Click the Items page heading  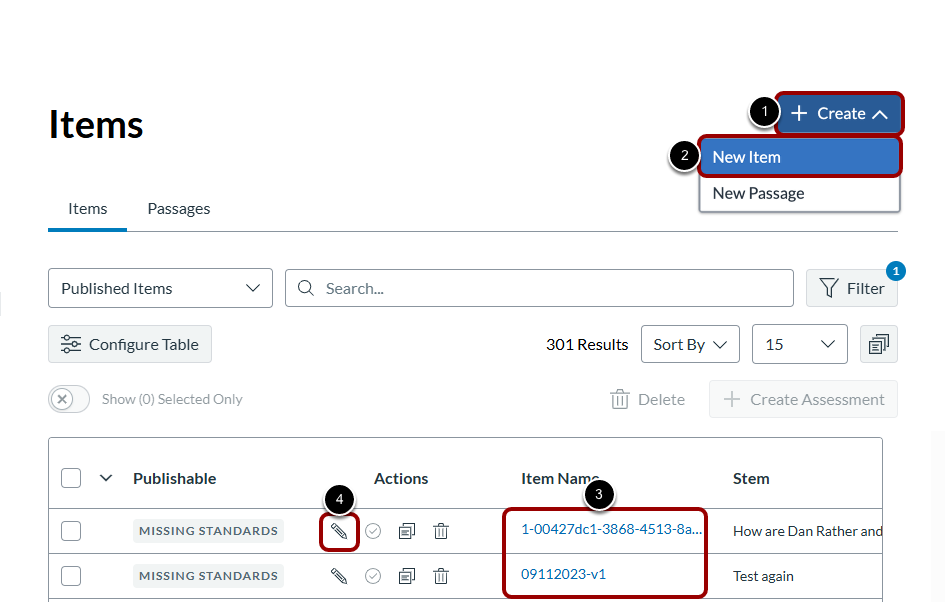pos(96,125)
